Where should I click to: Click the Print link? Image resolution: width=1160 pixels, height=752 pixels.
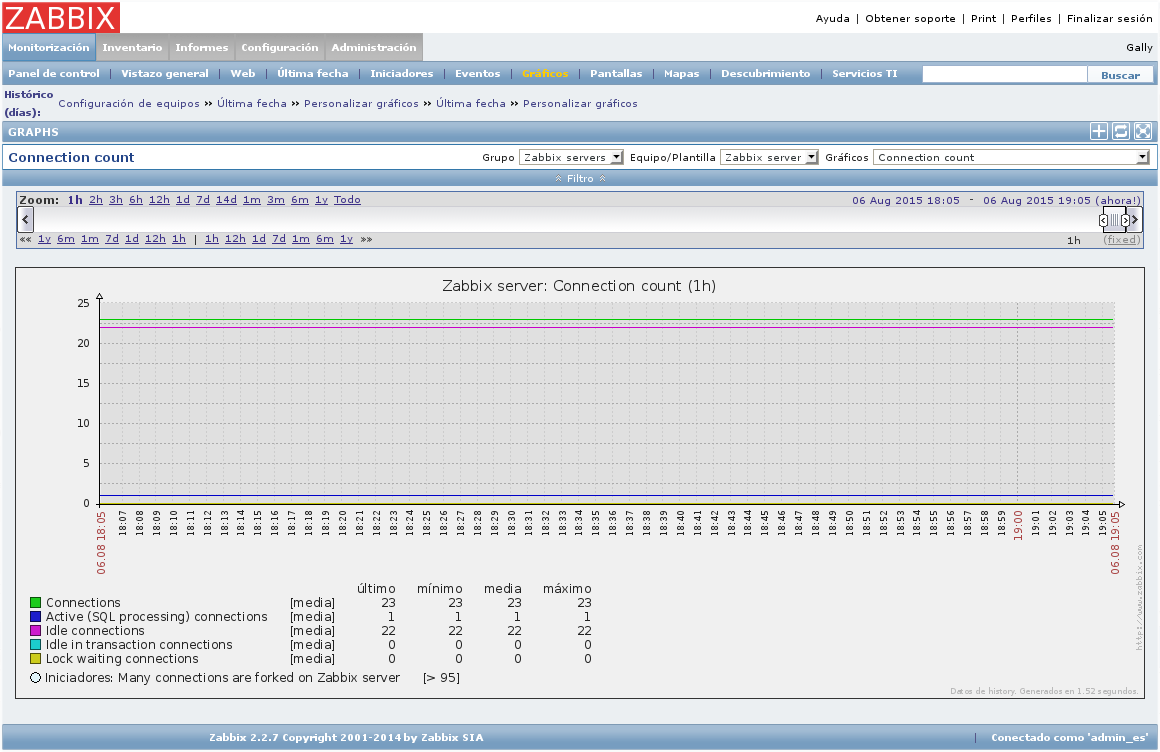point(983,19)
